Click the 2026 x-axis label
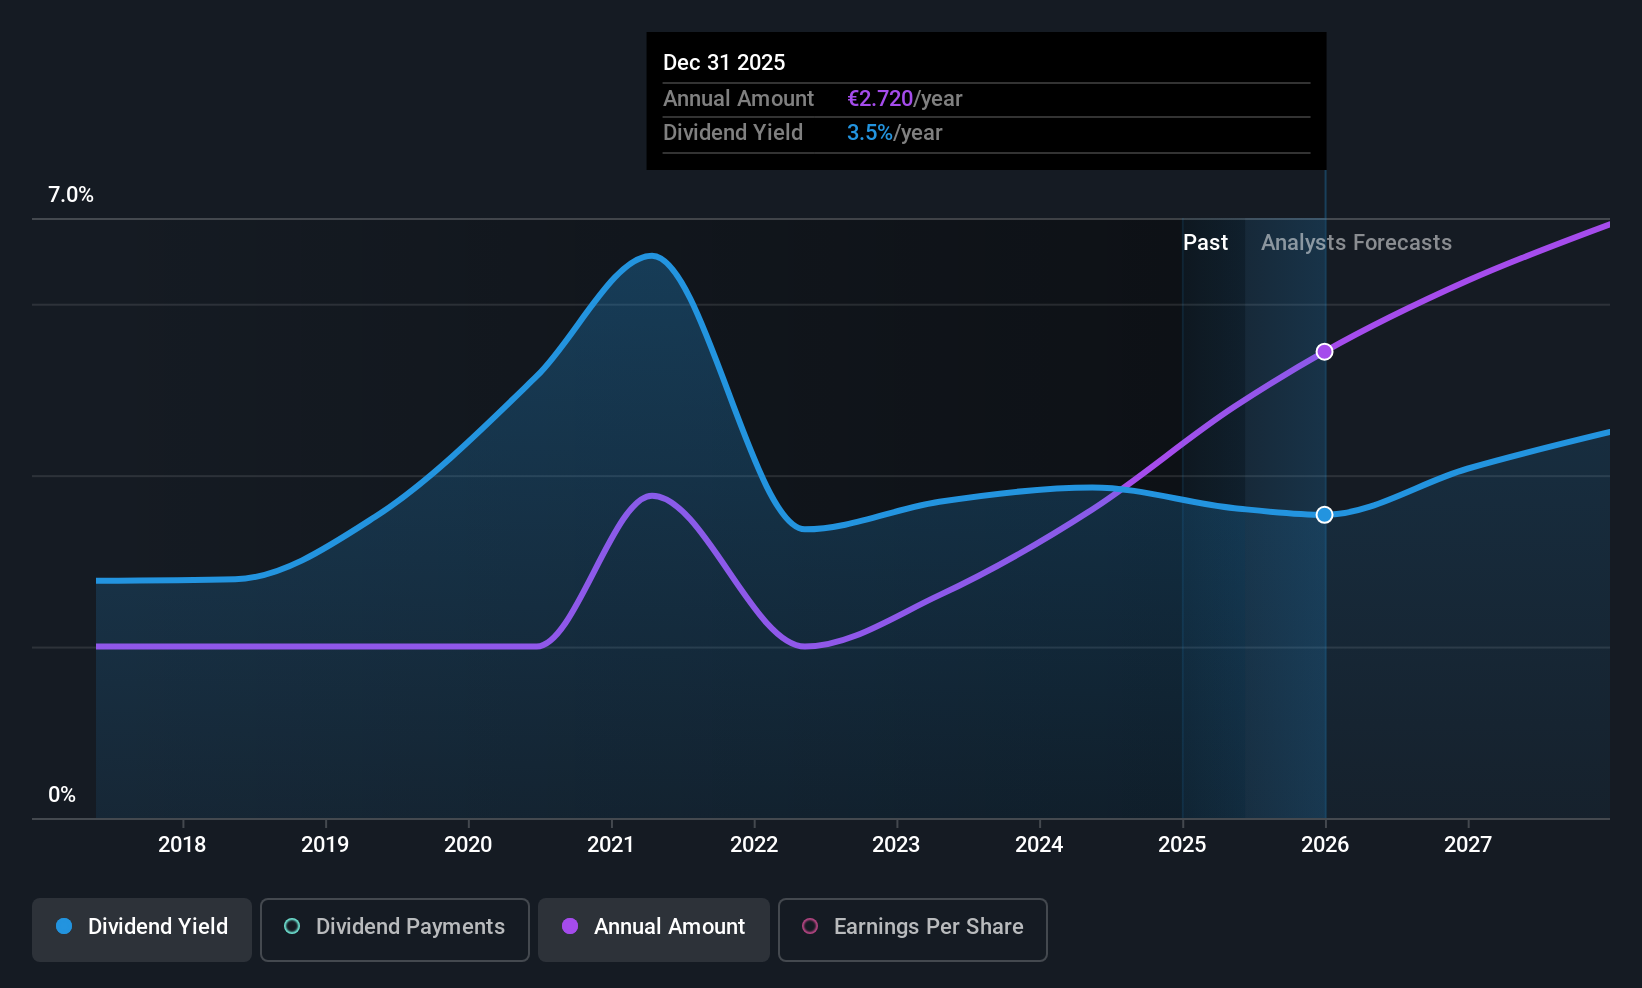 (x=1325, y=845)
